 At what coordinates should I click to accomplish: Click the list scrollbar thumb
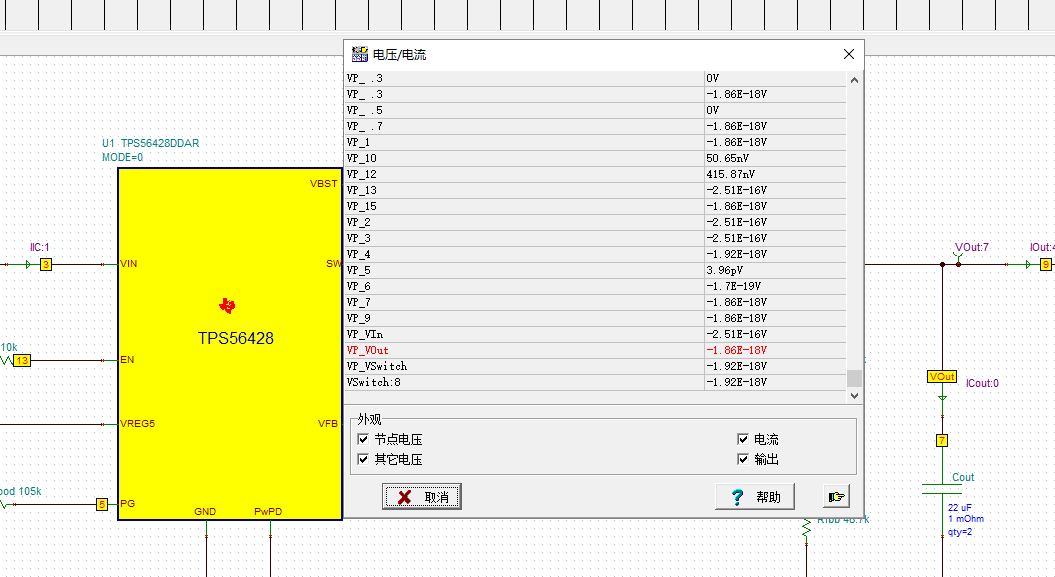point(854,378)
